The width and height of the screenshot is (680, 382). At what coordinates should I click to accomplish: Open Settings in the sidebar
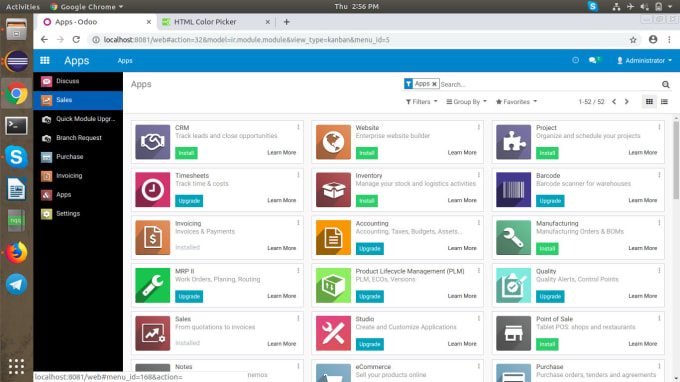[78, 214]
